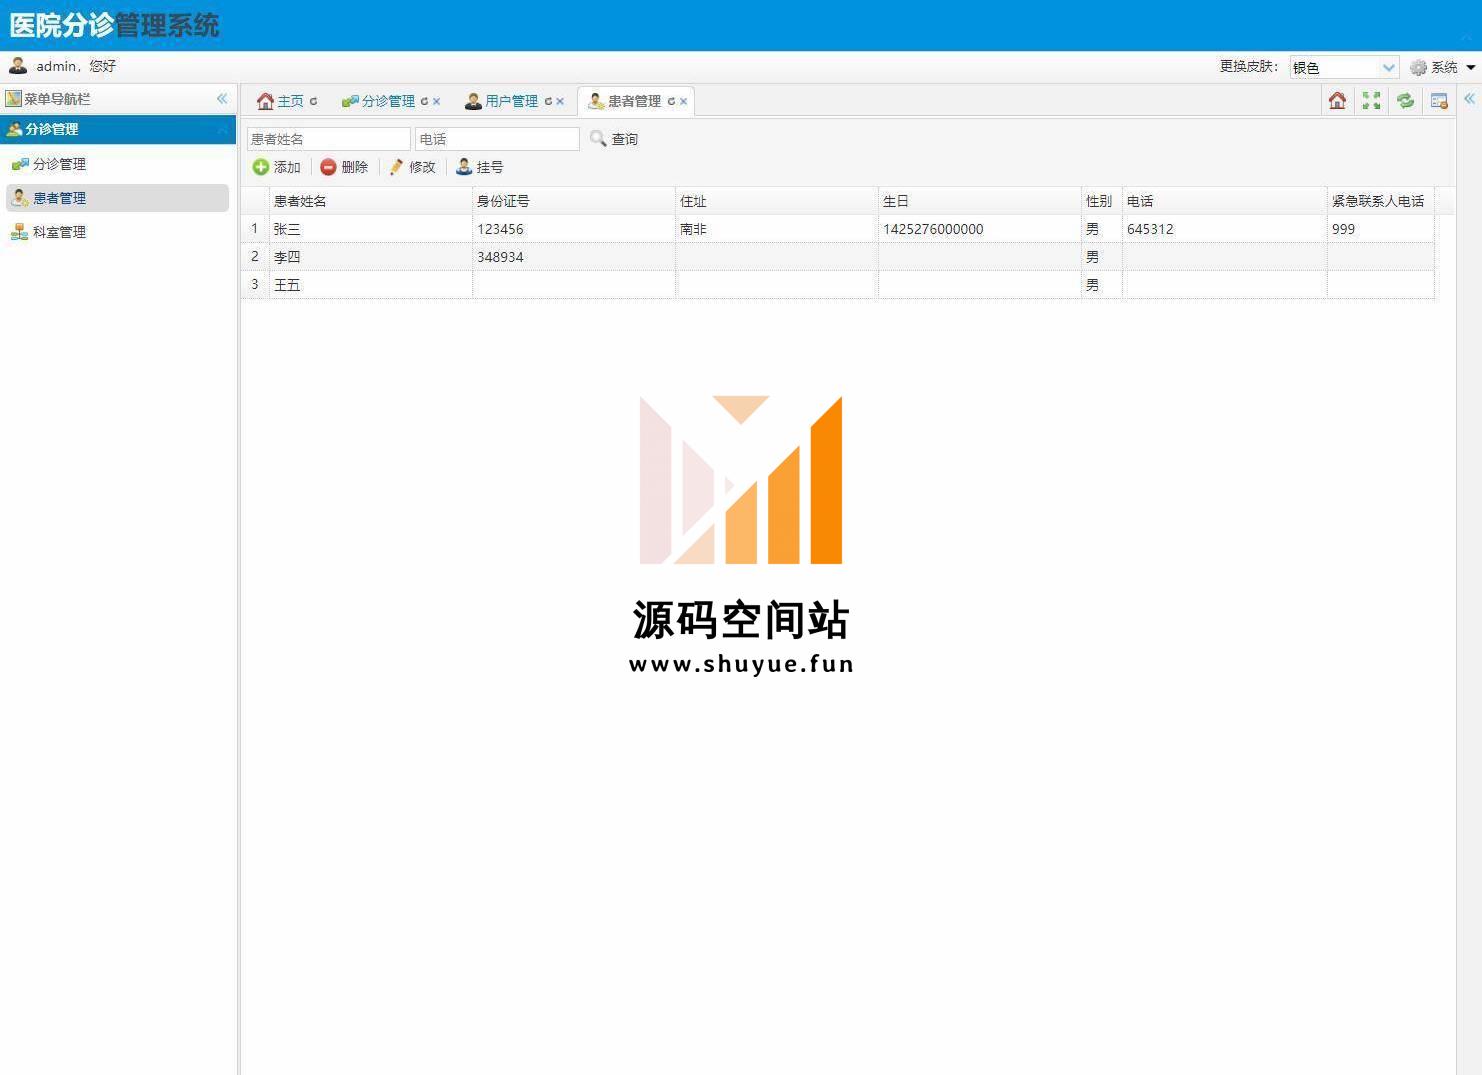Click row number 1 in the table
Viewport: 1482px width, 1075px height.
(255, 229)
